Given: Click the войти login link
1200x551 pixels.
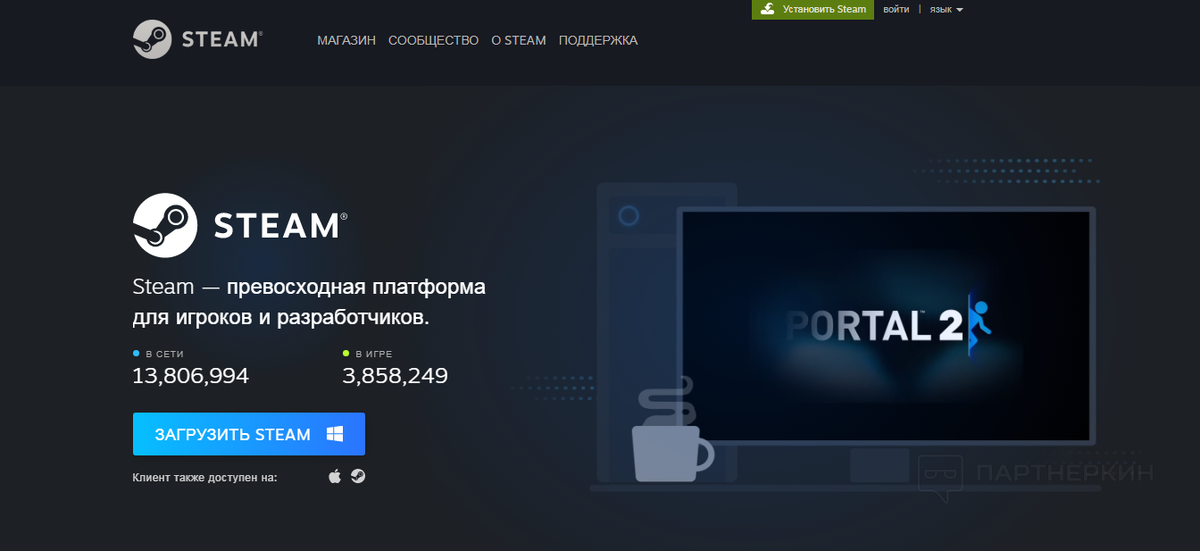Looking at the screenshot, I should pyautogui.click(x=897, y=9).
